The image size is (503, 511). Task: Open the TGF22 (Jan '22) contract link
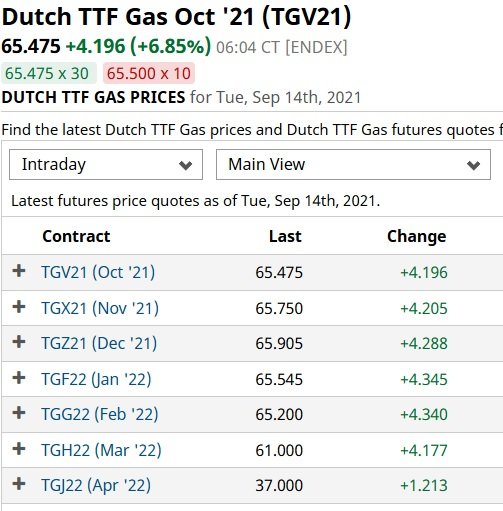(x=96, y=380)
